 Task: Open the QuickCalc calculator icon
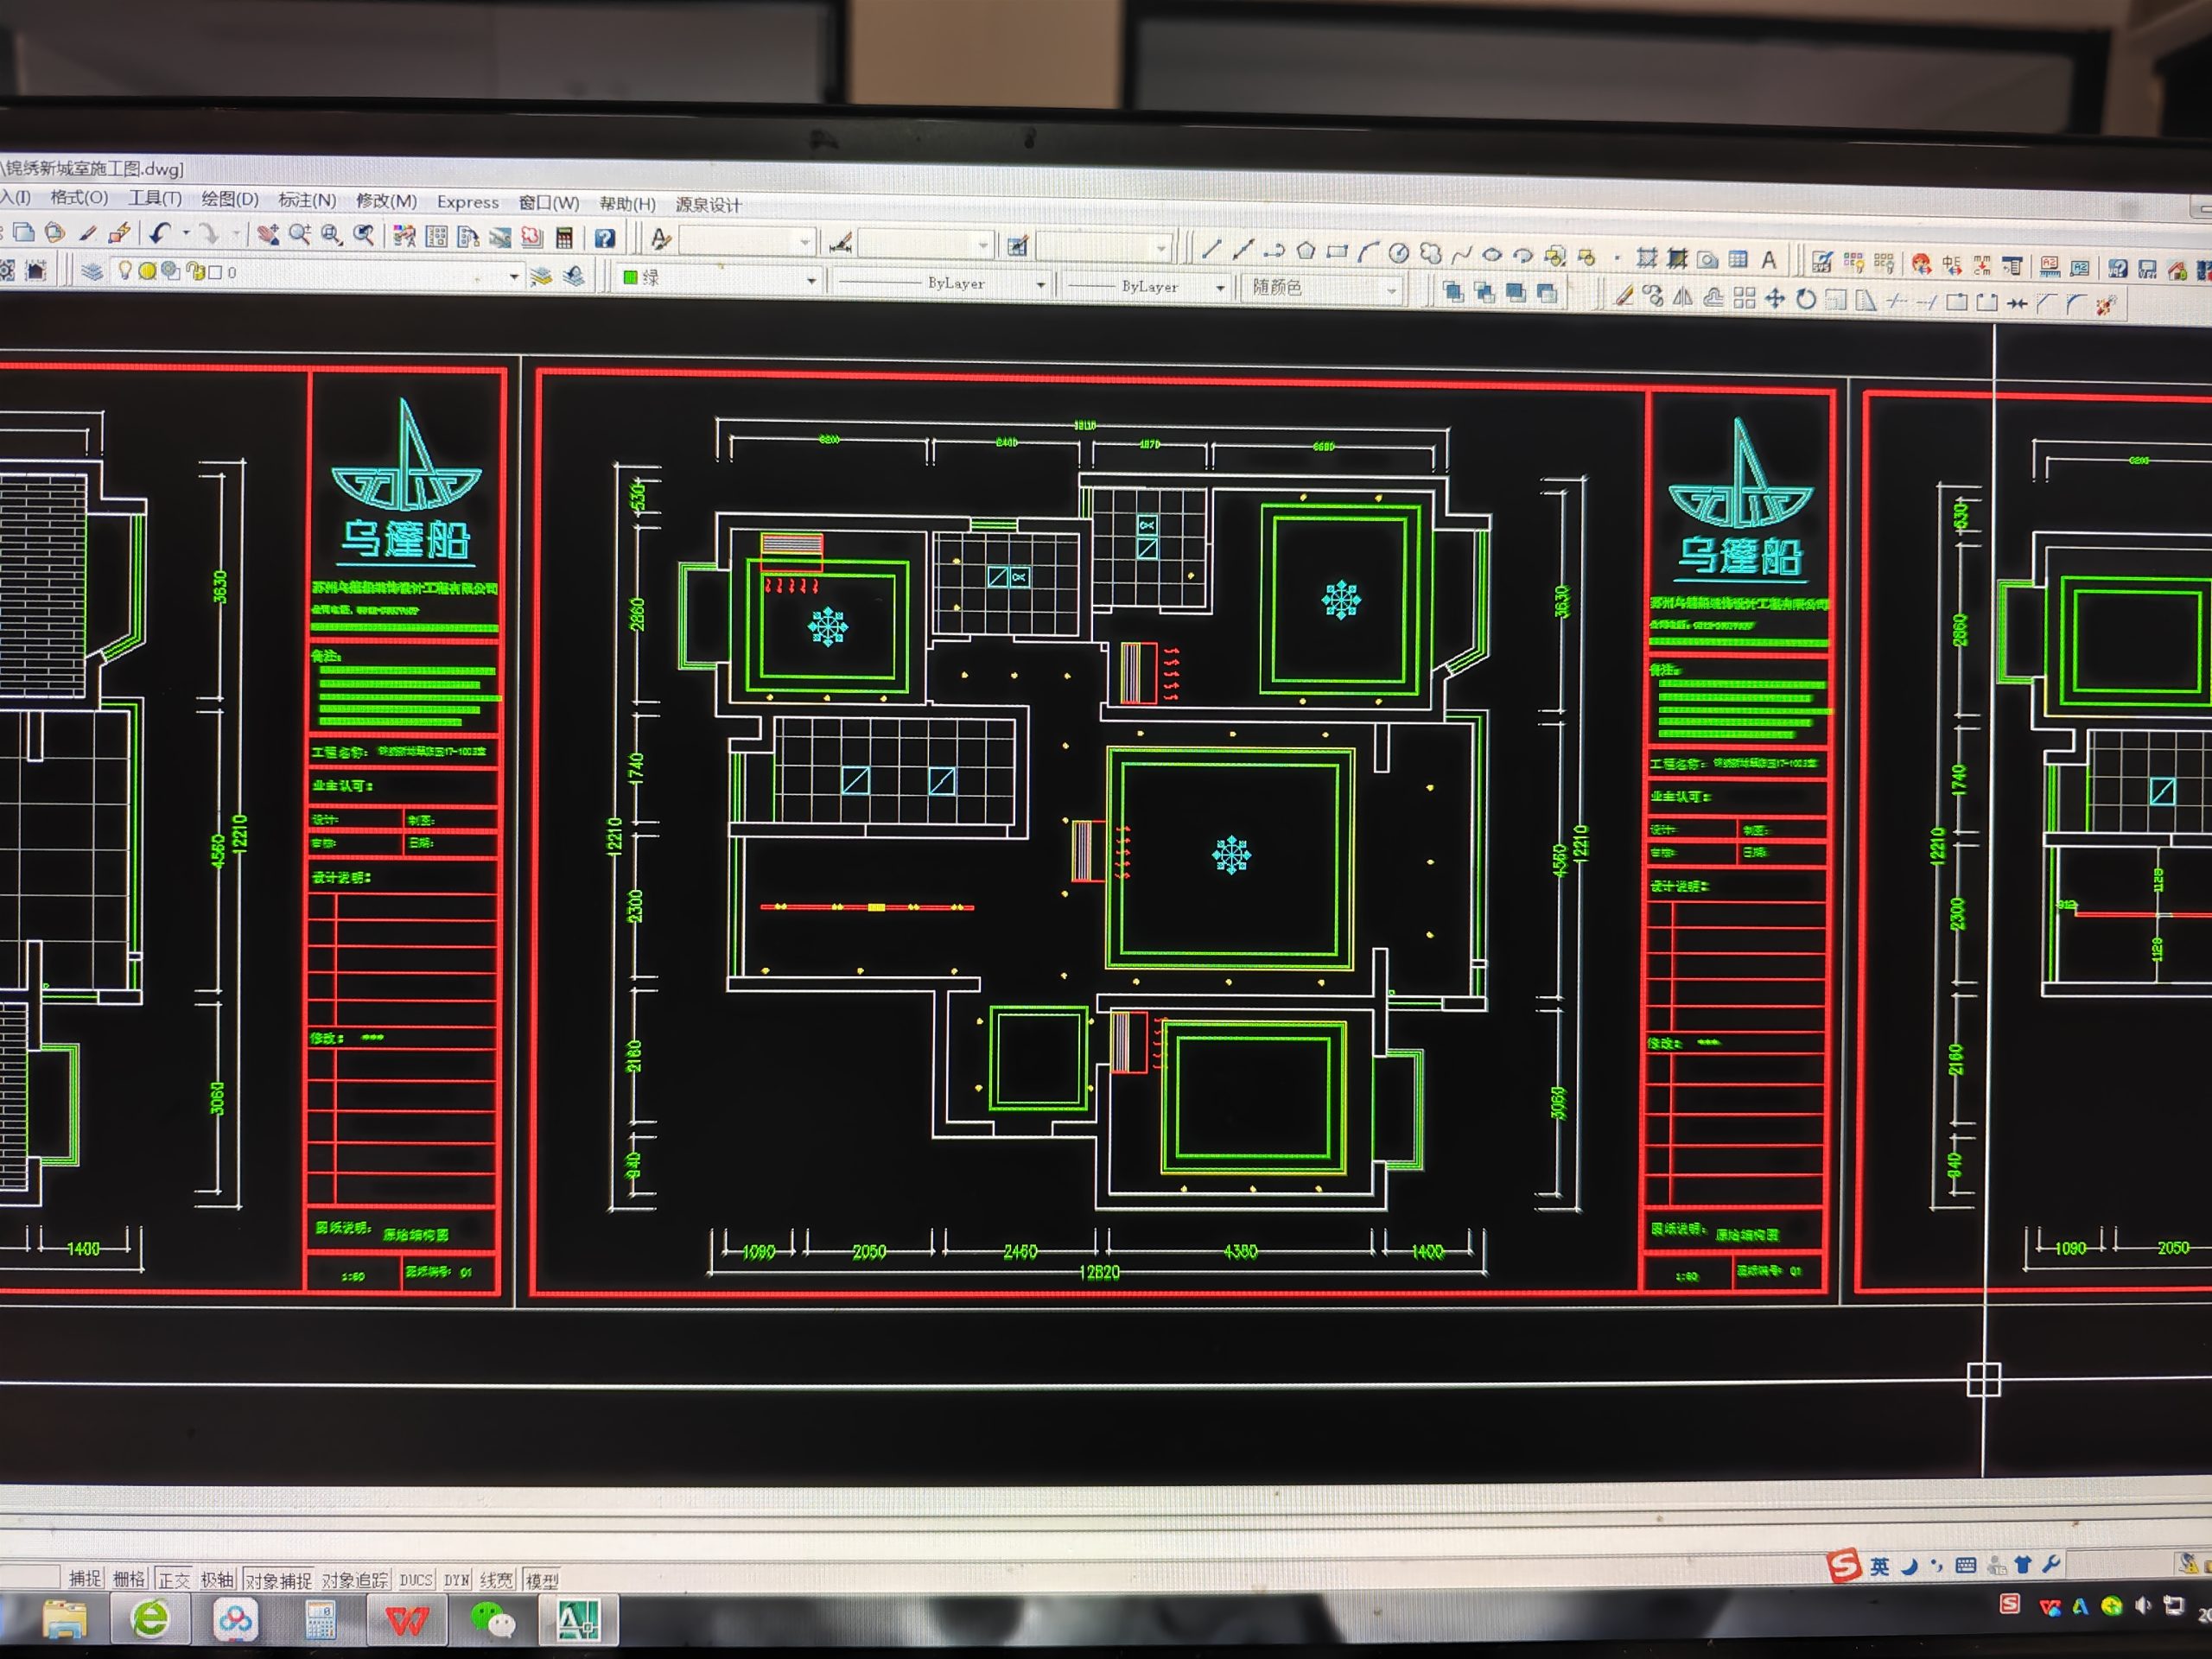coord(565,238)
